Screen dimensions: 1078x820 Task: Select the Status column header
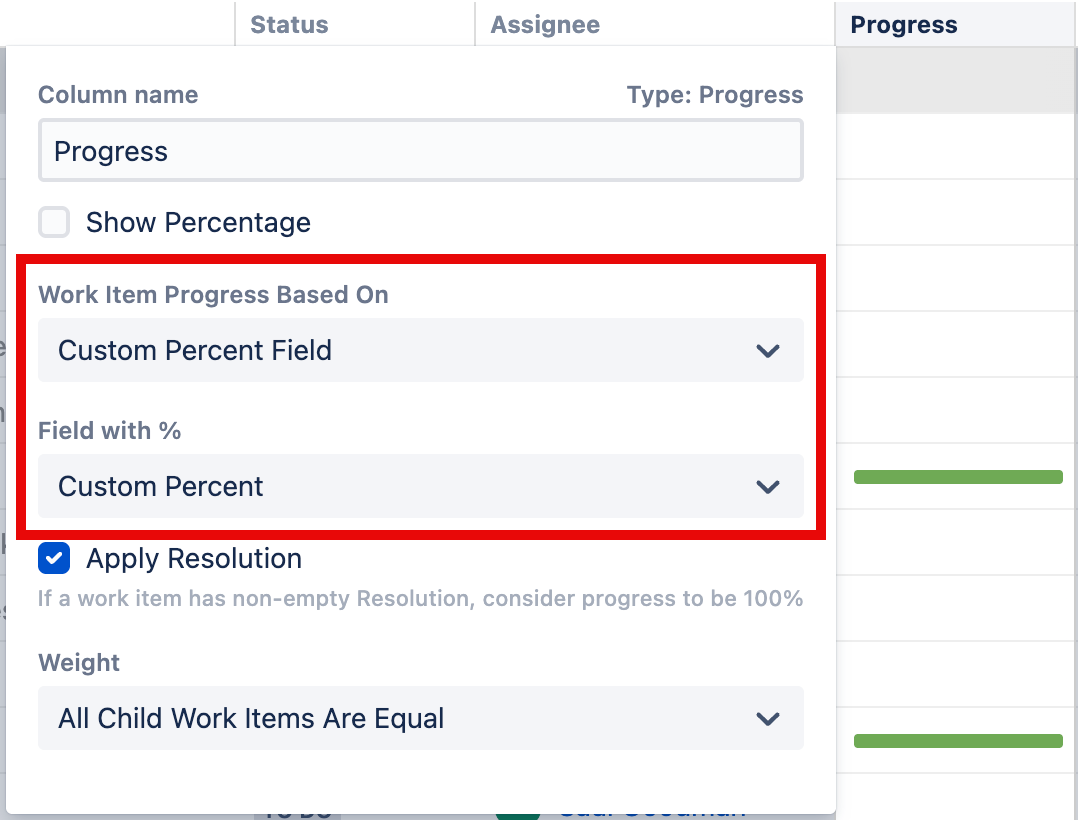(x=289, y=24)
